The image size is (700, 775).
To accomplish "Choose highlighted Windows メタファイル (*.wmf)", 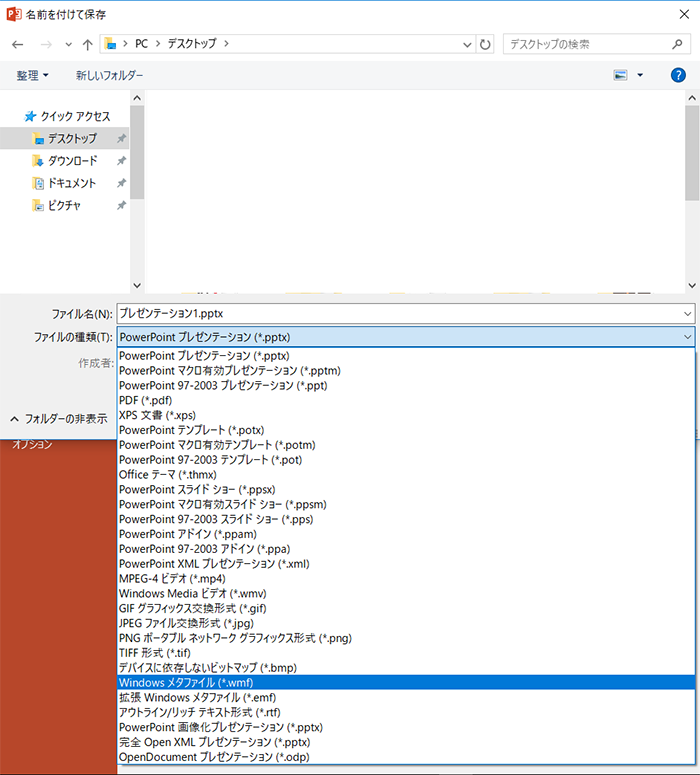I will [x=406, y=683].
